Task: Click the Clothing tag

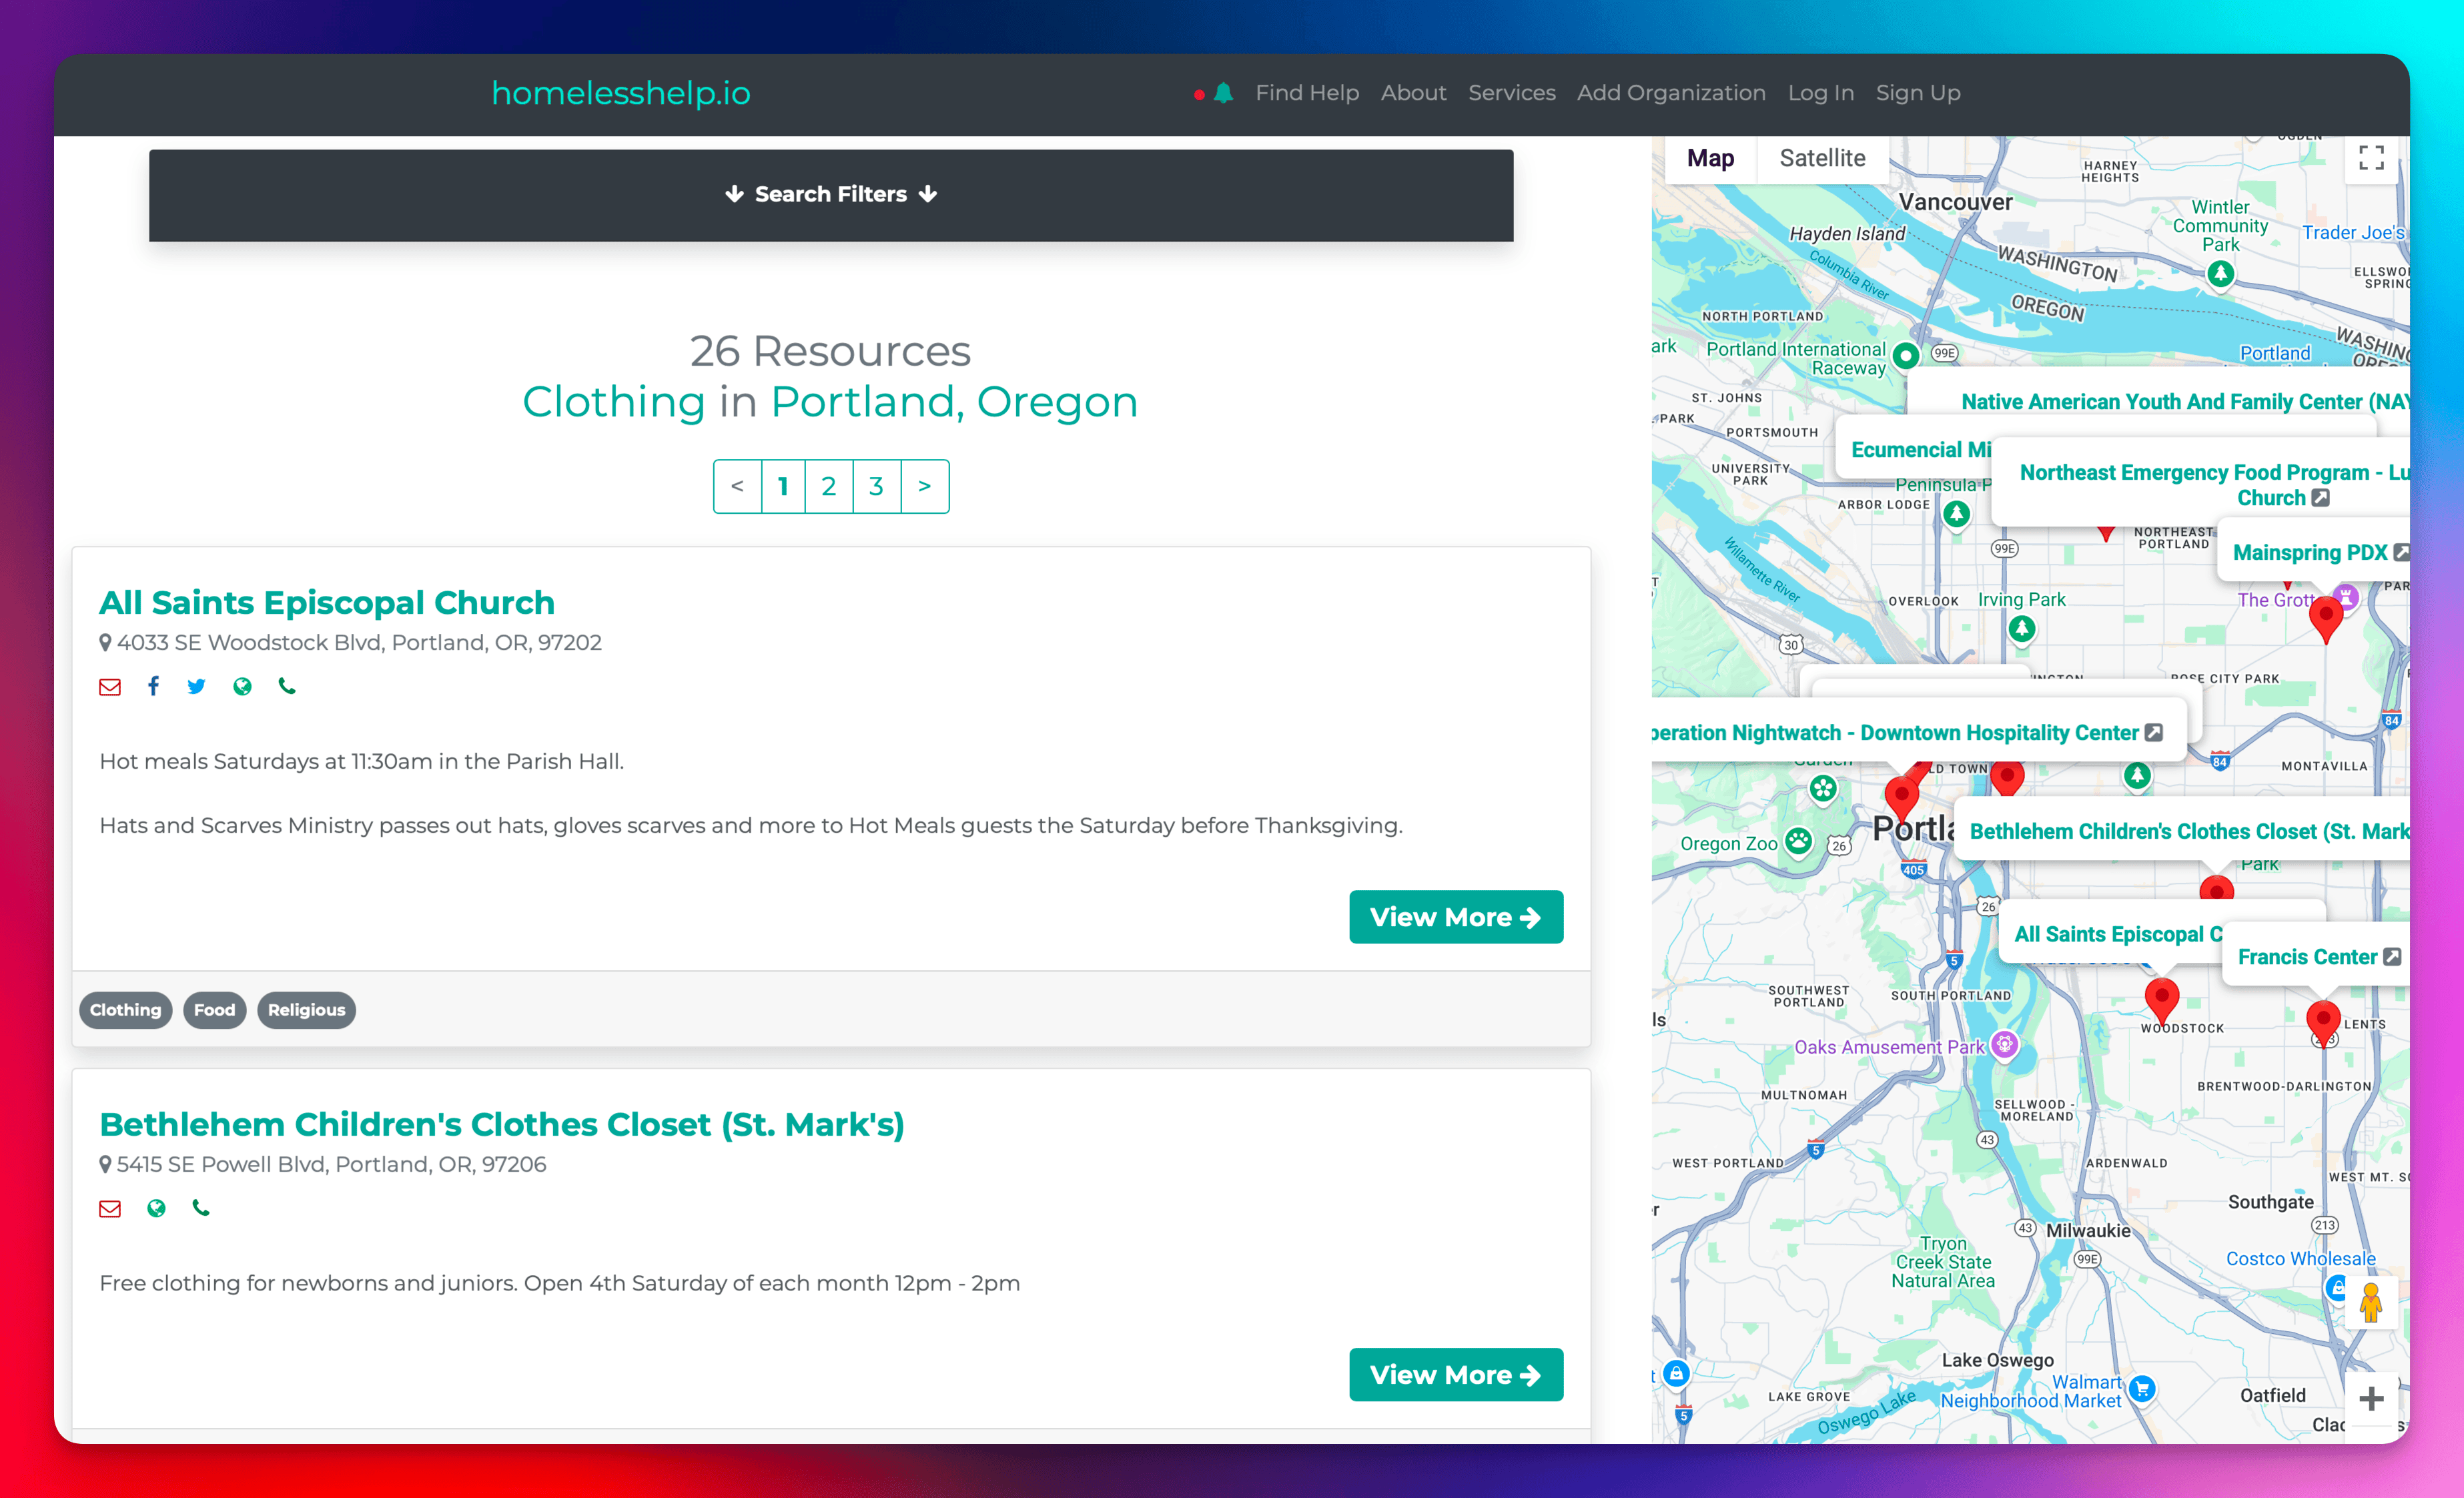Action: 125,1010
